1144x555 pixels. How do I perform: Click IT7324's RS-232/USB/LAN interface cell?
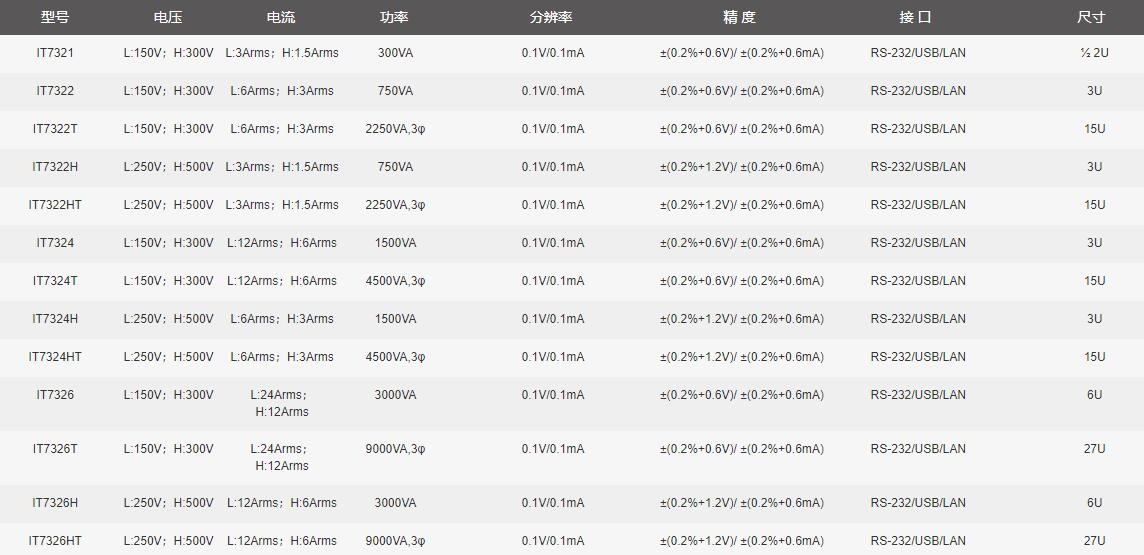[918, 243]
